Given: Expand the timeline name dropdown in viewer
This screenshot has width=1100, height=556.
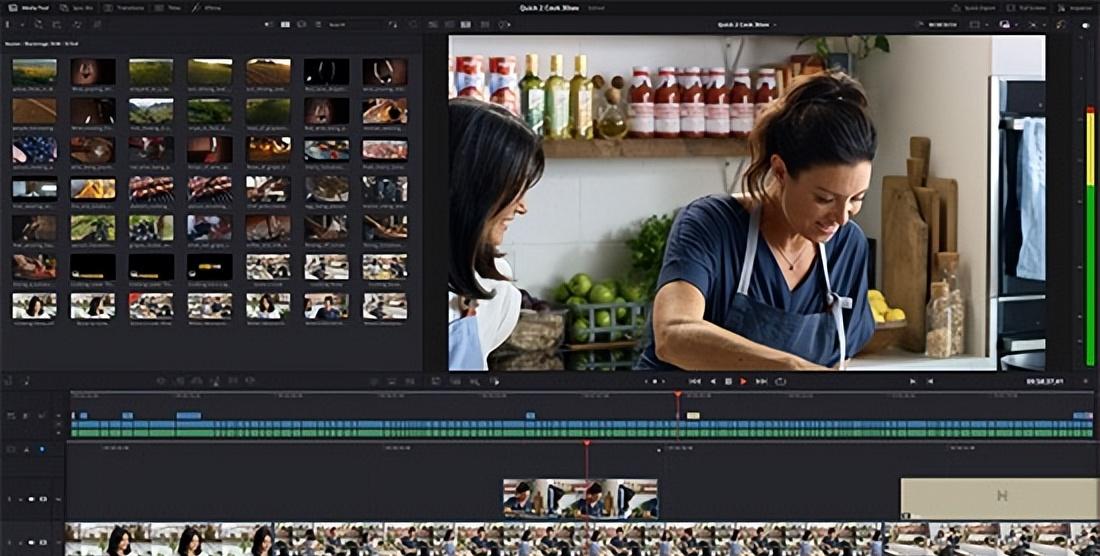Looking at the screenshot, I should [776, 24].
